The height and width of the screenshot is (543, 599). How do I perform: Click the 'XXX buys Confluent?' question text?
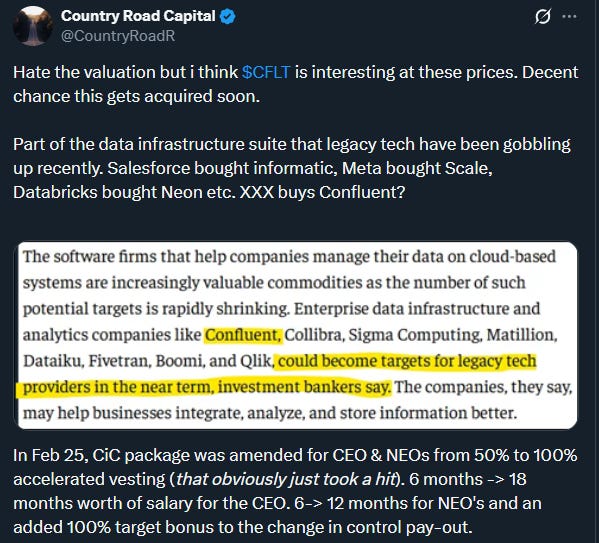(x=322, y=192)
